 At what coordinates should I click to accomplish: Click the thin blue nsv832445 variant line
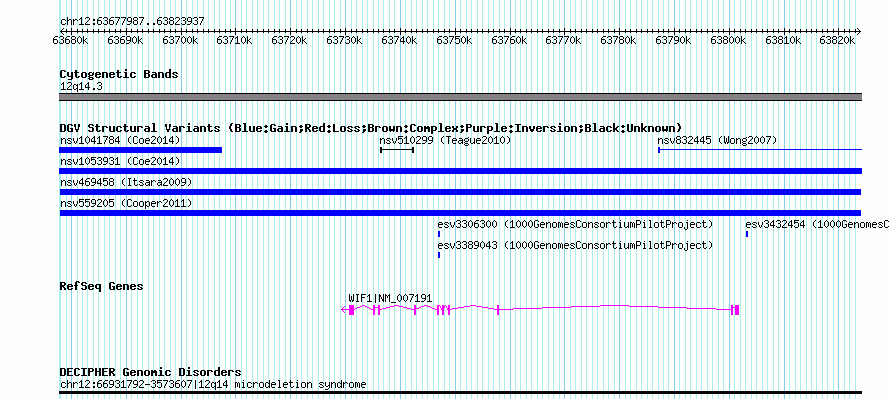click(x=760, y=150)
